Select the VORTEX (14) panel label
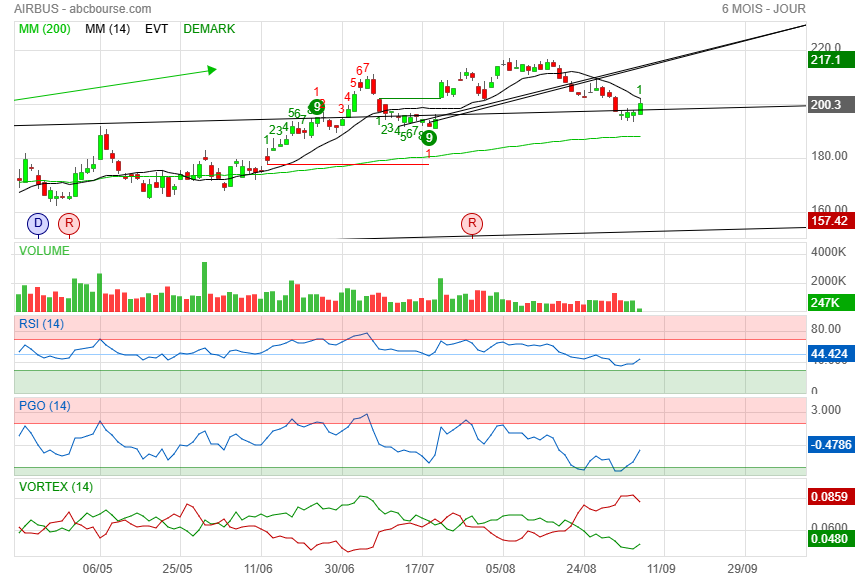The height and width of the screenshot is (579, 855). pos(56,486)
